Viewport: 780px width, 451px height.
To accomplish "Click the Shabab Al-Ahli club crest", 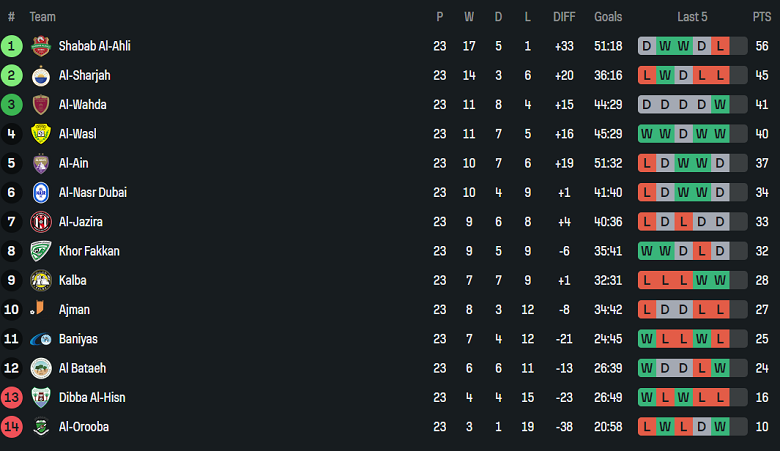I will pos(41,46).
